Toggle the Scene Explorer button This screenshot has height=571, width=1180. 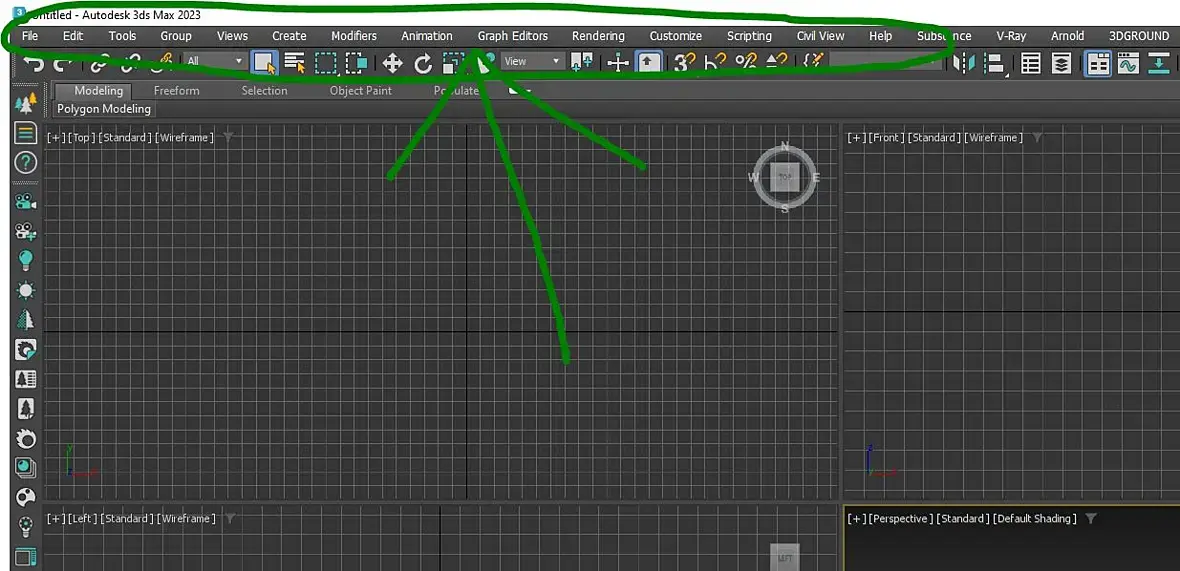point(1030,63)
